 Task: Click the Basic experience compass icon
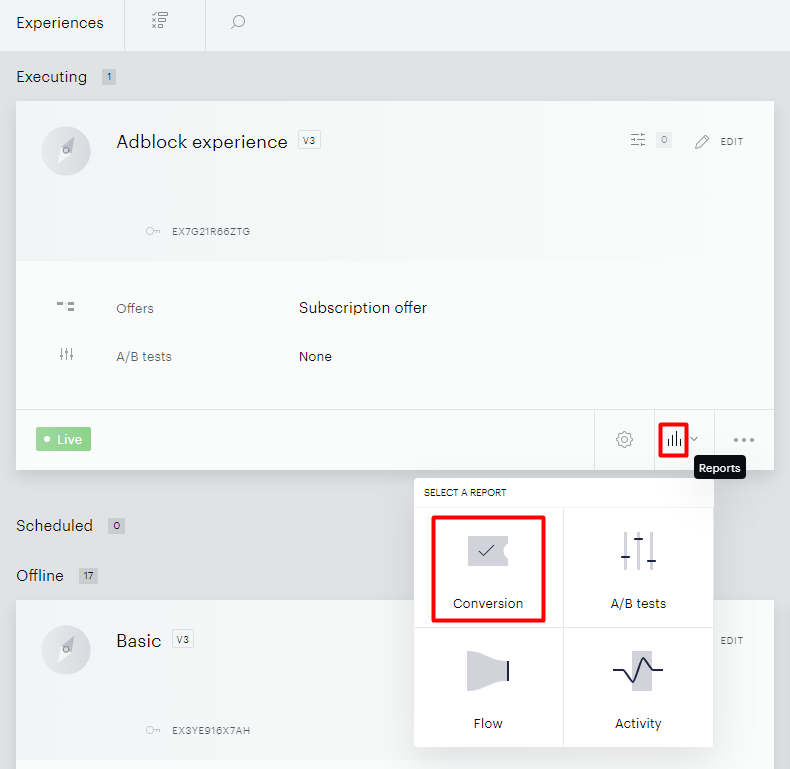click(x=66, y=650)
